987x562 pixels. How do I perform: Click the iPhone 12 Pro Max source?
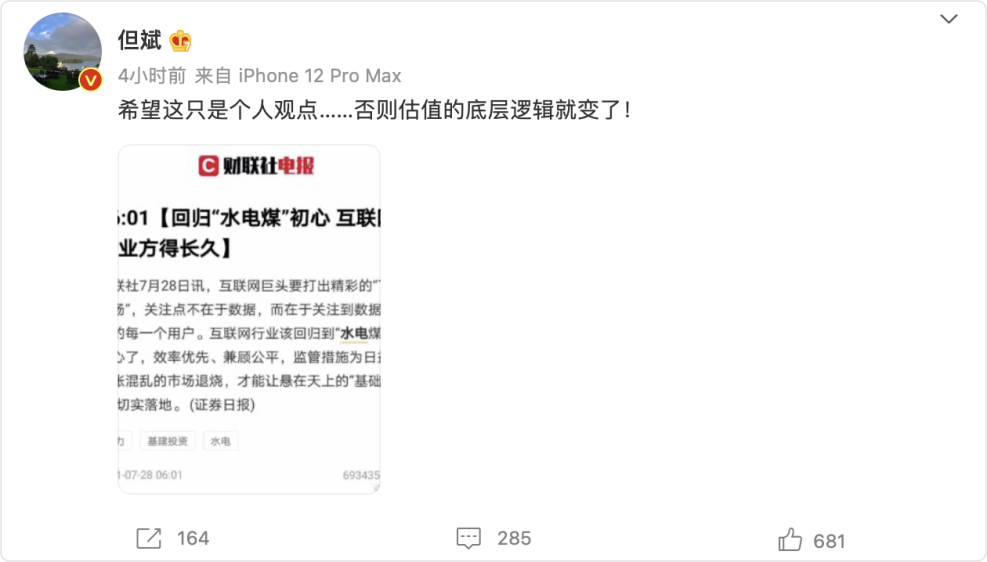coord(320,76)
